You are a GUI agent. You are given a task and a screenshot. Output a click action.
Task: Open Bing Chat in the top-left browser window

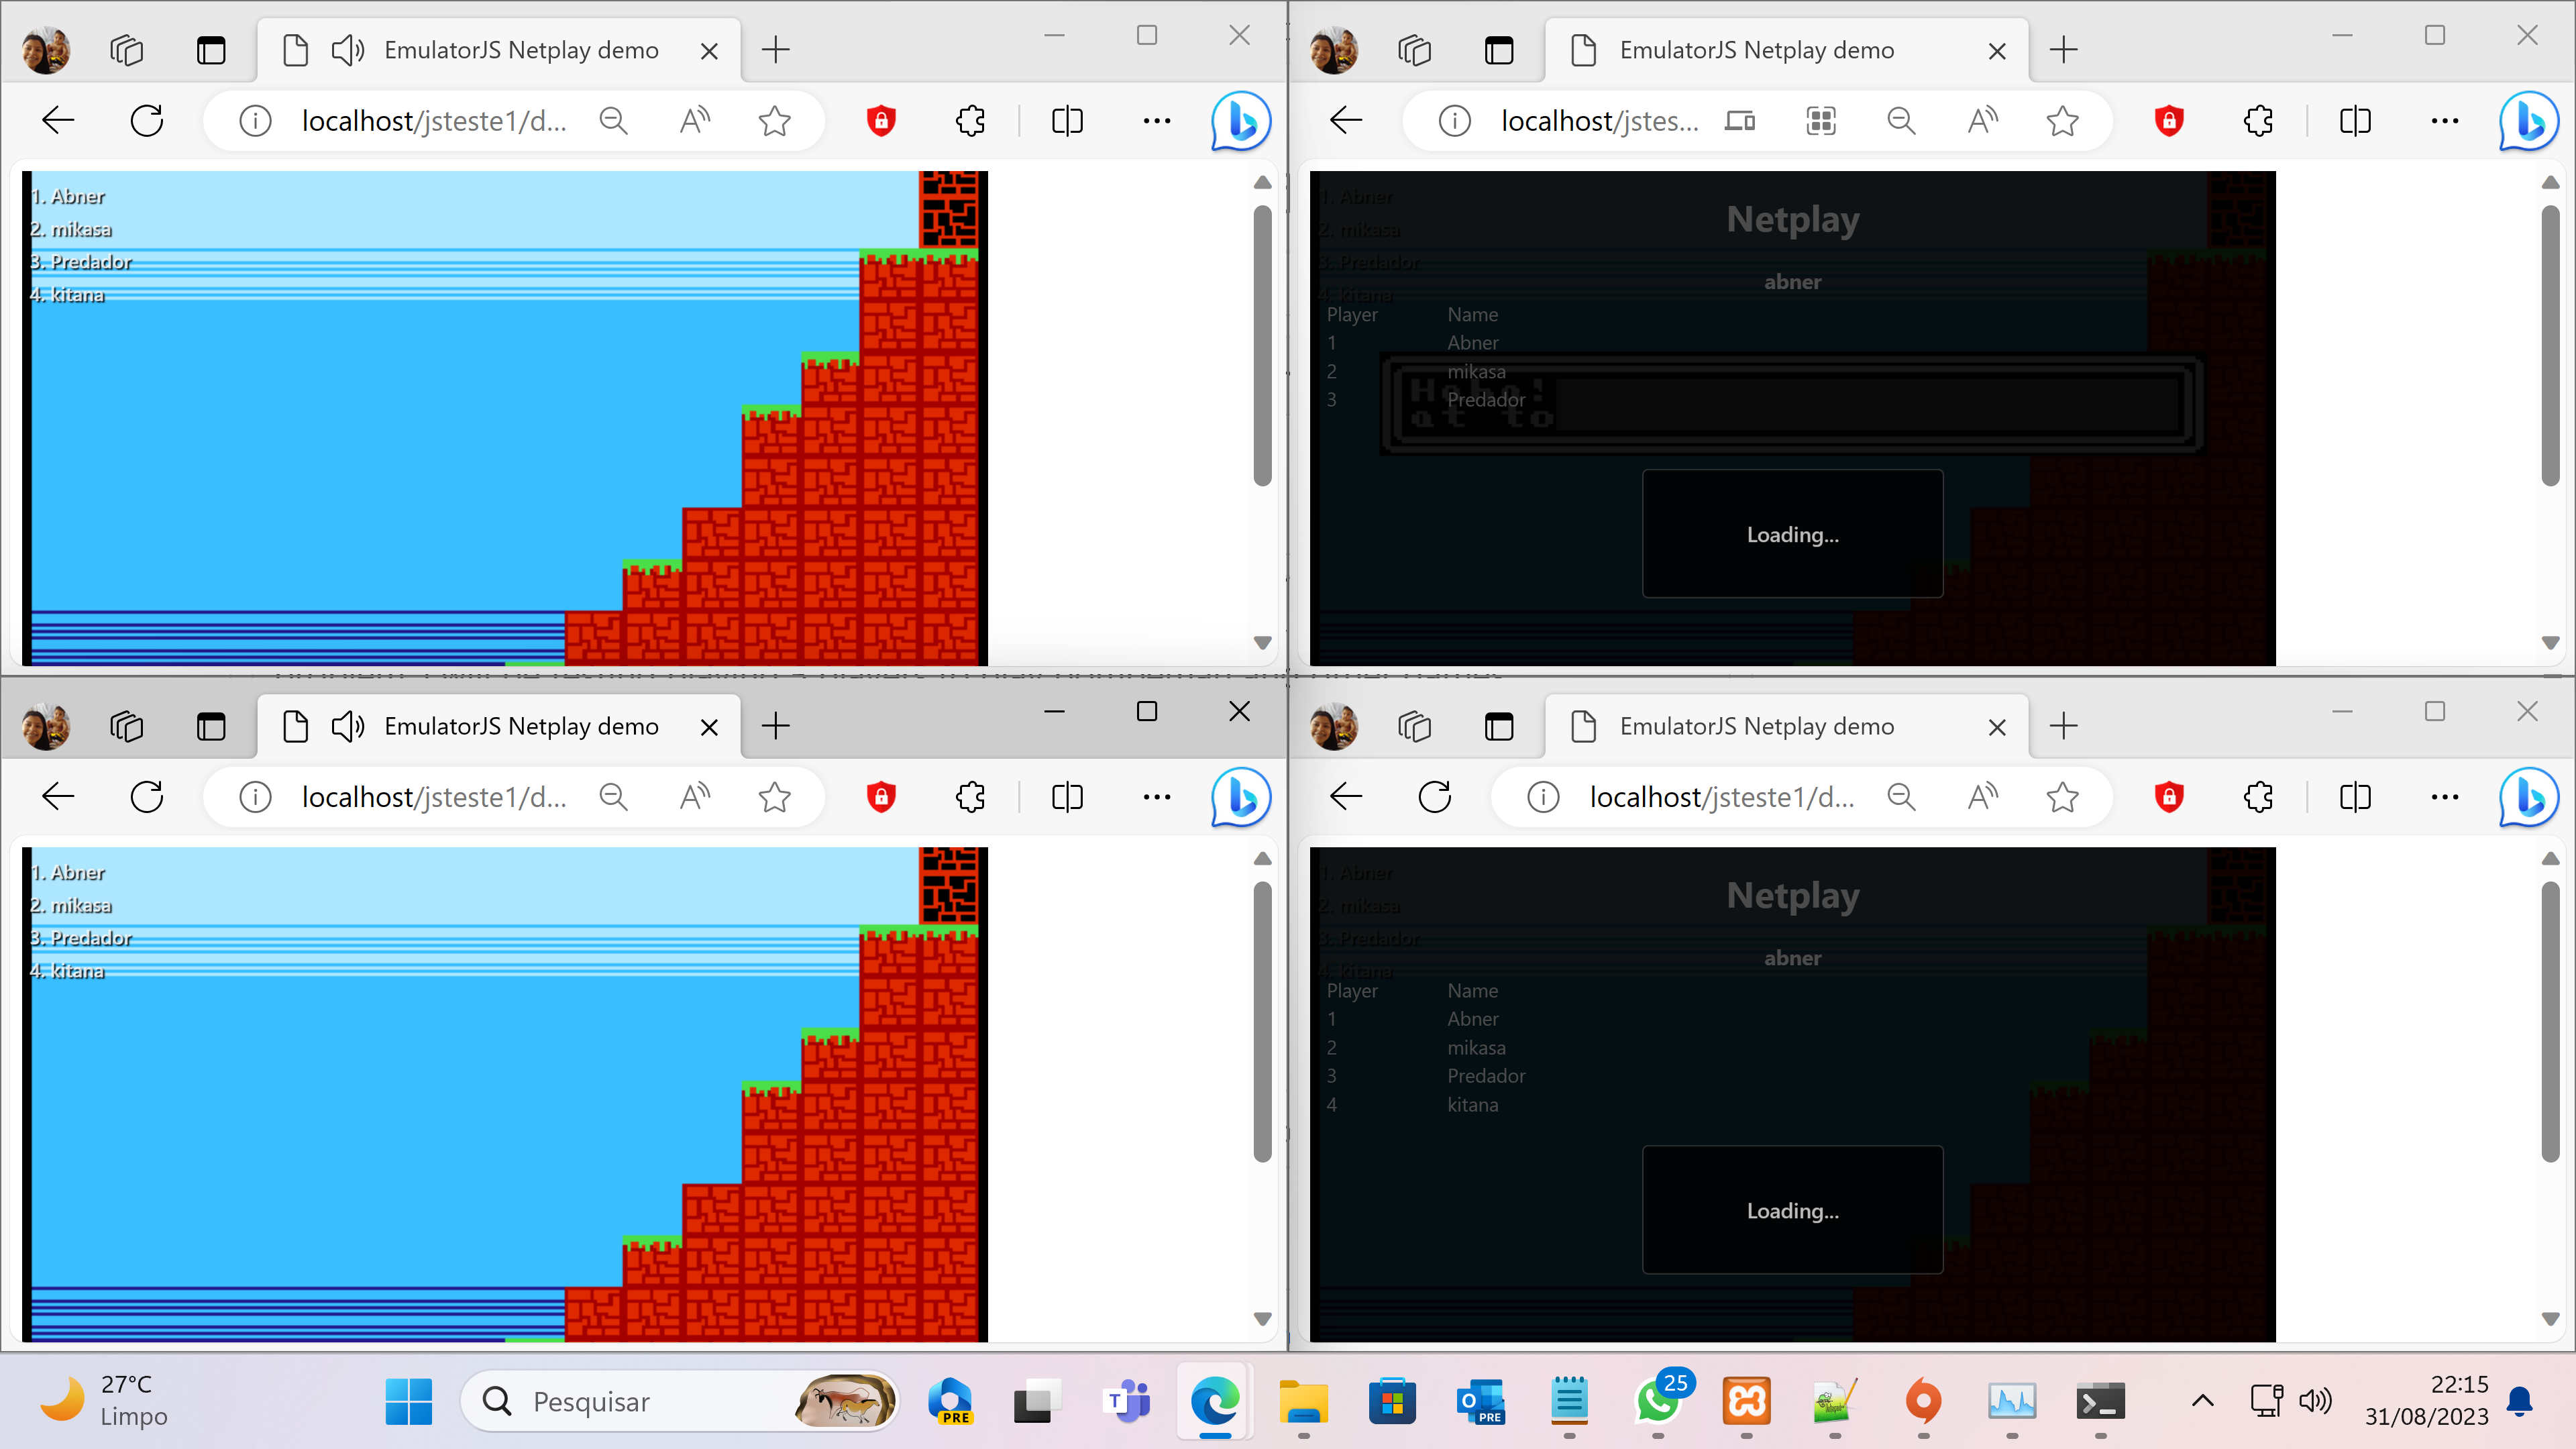(x=1240, y=120)
